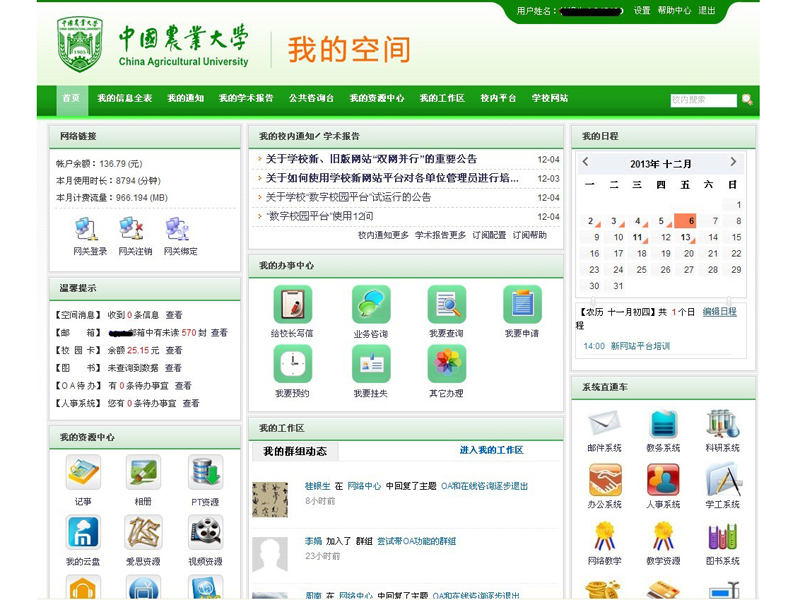Open 我的通知 in navigation bar
This screenshot has width=800, height=600.
click(186, 98)
